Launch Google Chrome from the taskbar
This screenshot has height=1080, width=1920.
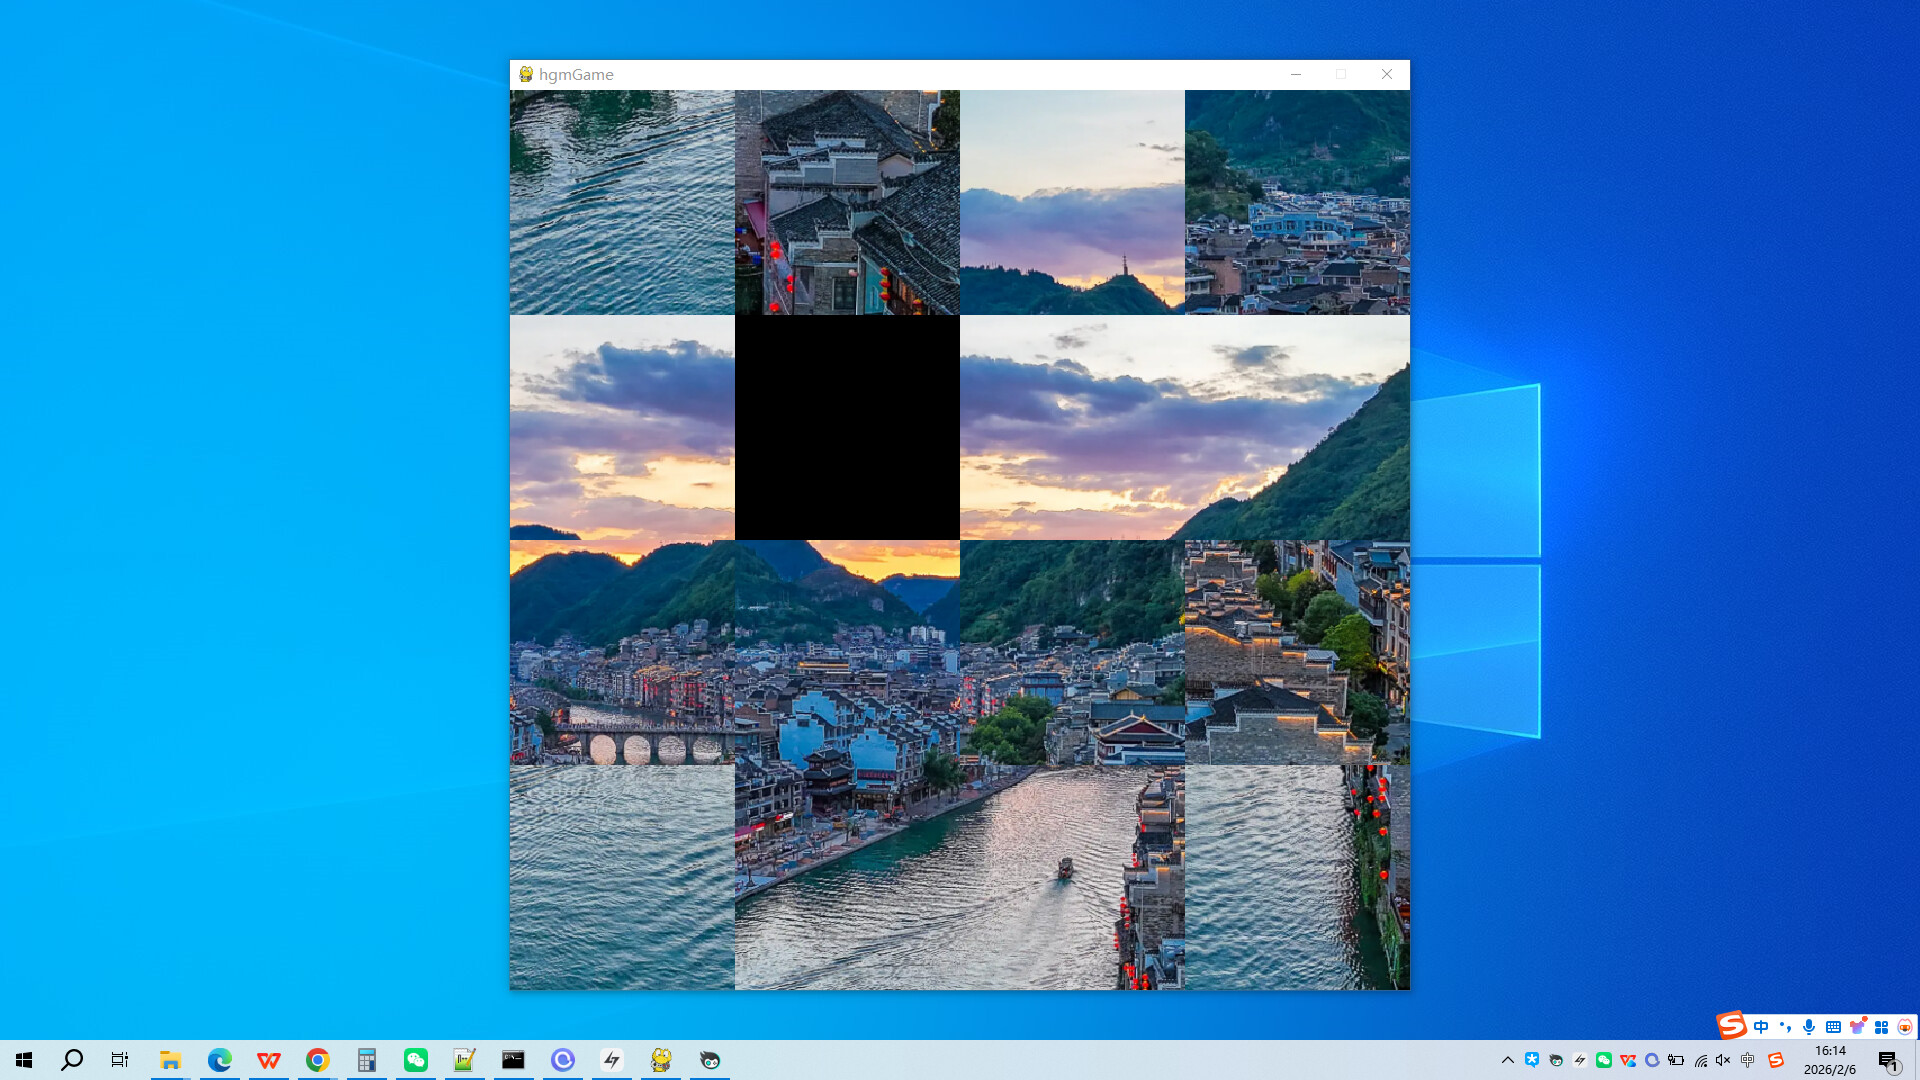pos(317,1061)
